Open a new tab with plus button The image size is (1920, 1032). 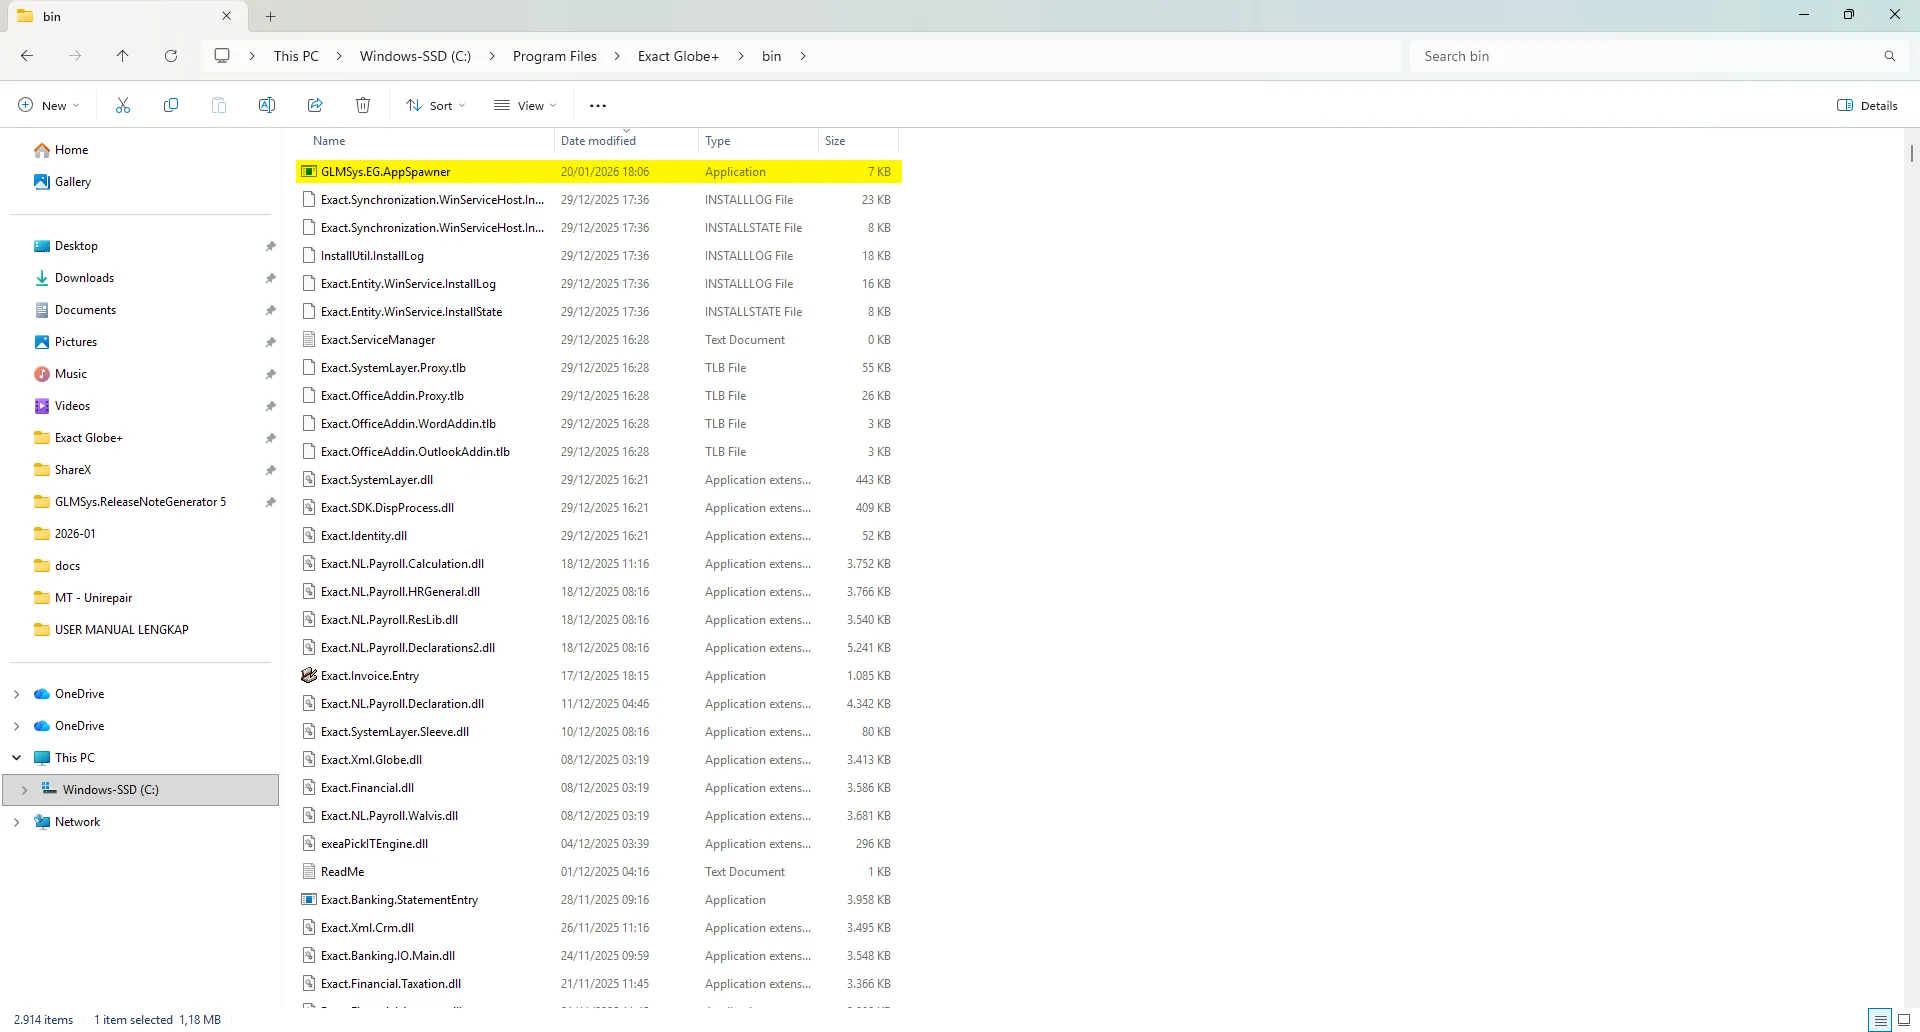click(x=271, y=16)
